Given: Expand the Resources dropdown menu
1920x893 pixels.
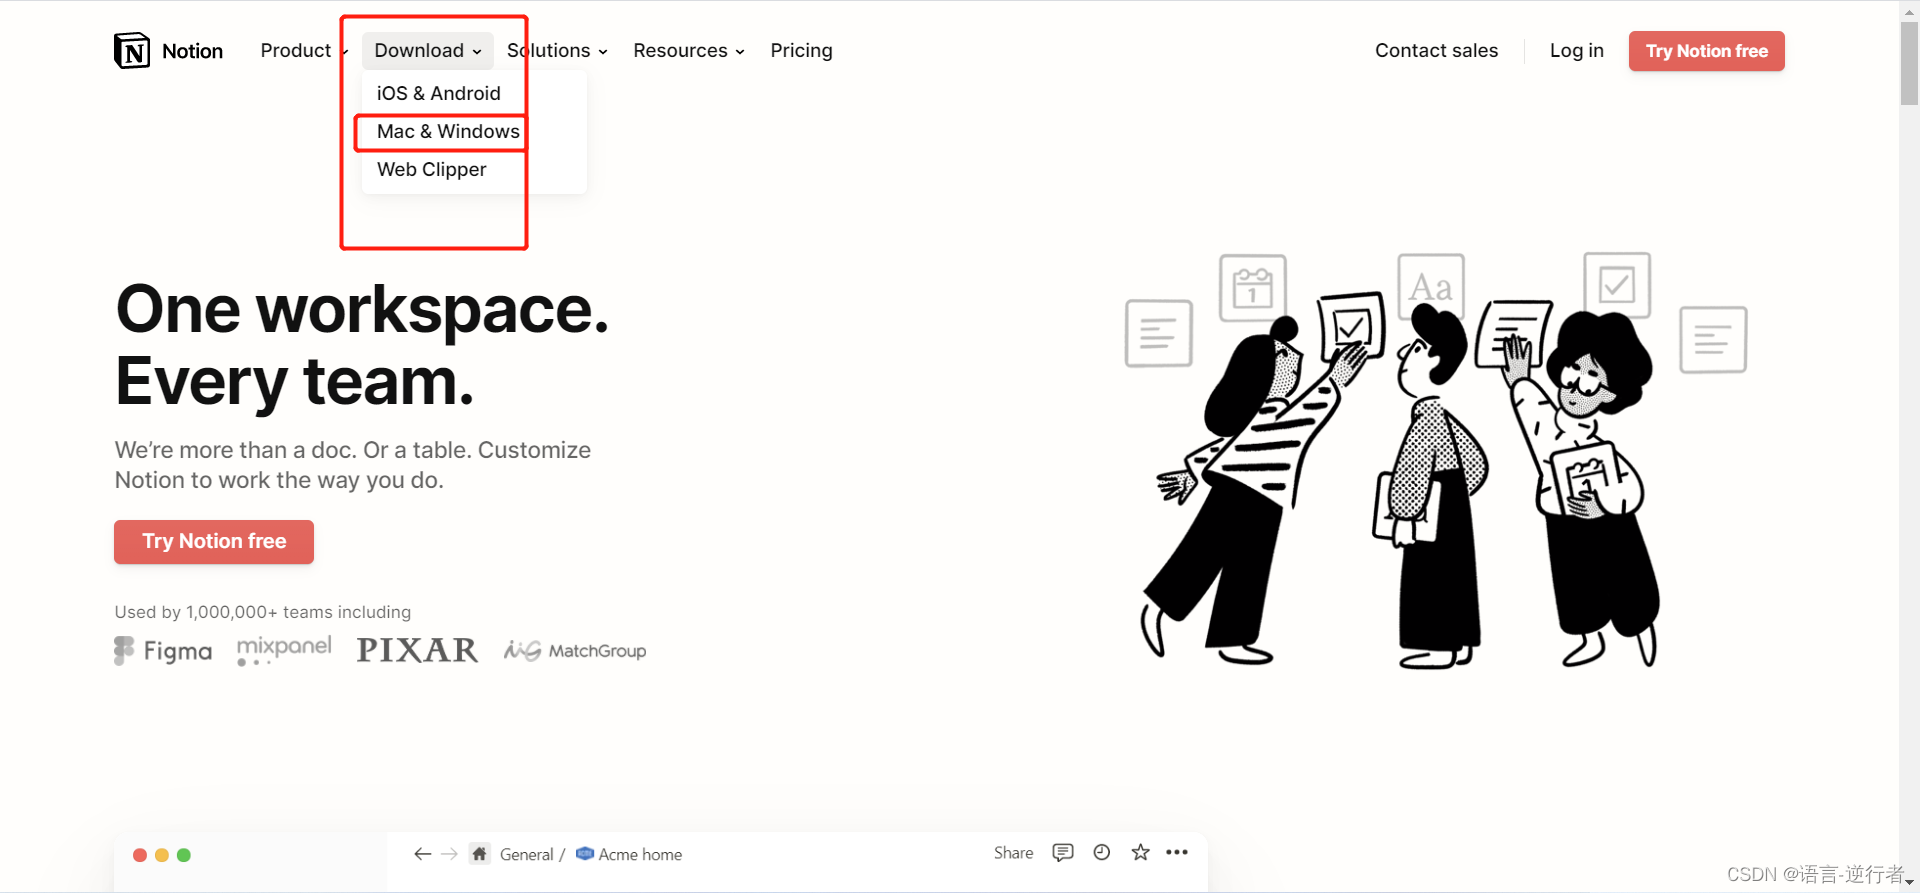Looking at the screenshot, I should 689,51.
